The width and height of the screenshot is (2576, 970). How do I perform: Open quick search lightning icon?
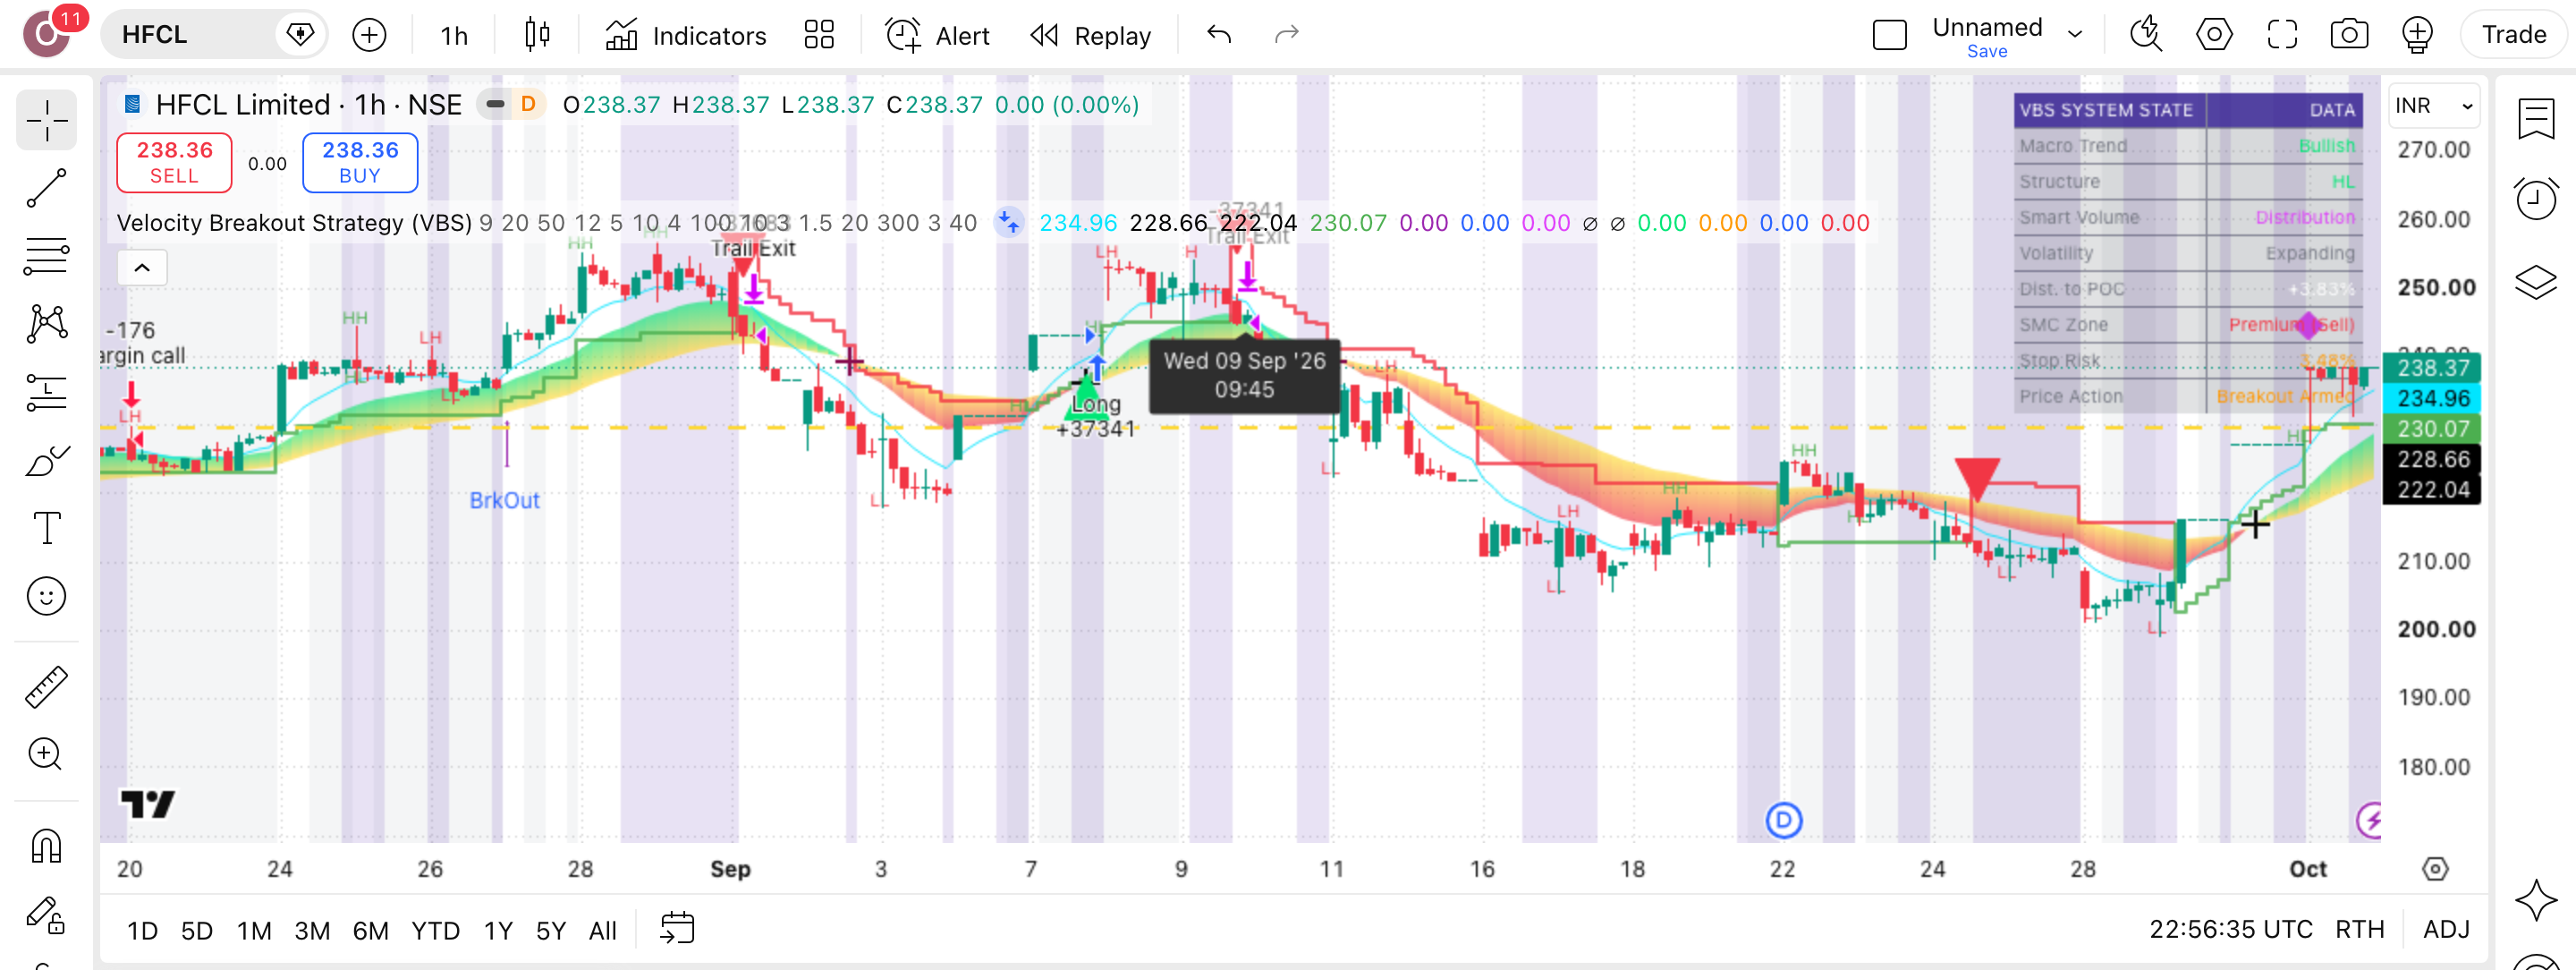(2146, 35)
